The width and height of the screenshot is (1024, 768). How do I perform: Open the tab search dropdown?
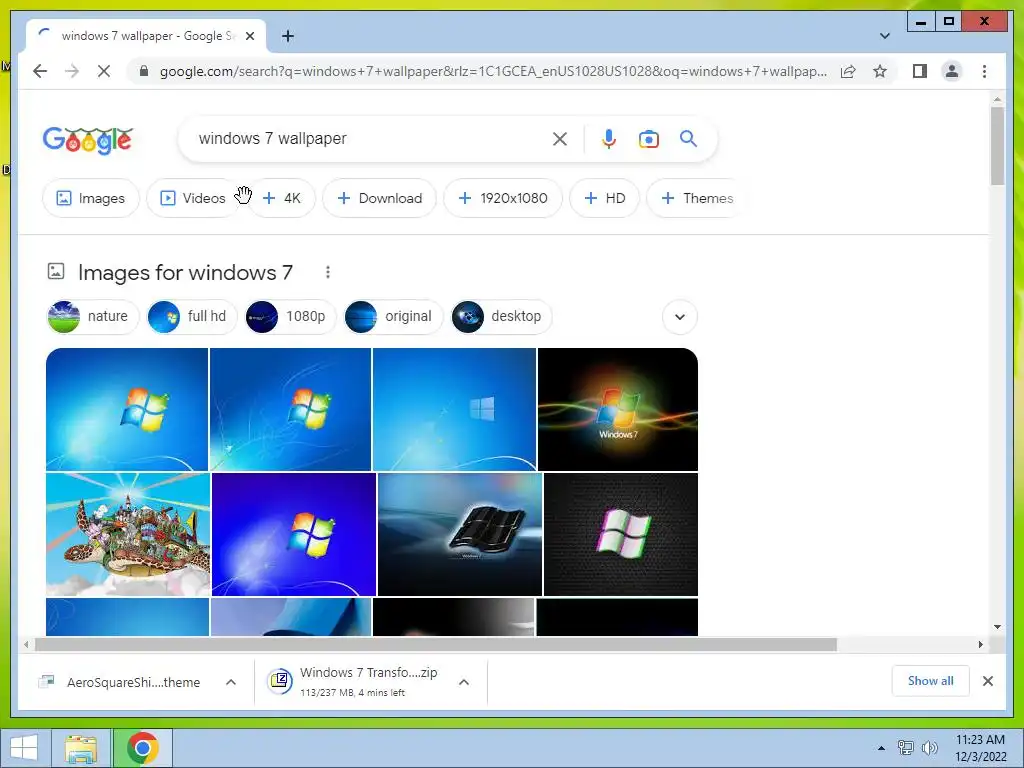(884, 36)
